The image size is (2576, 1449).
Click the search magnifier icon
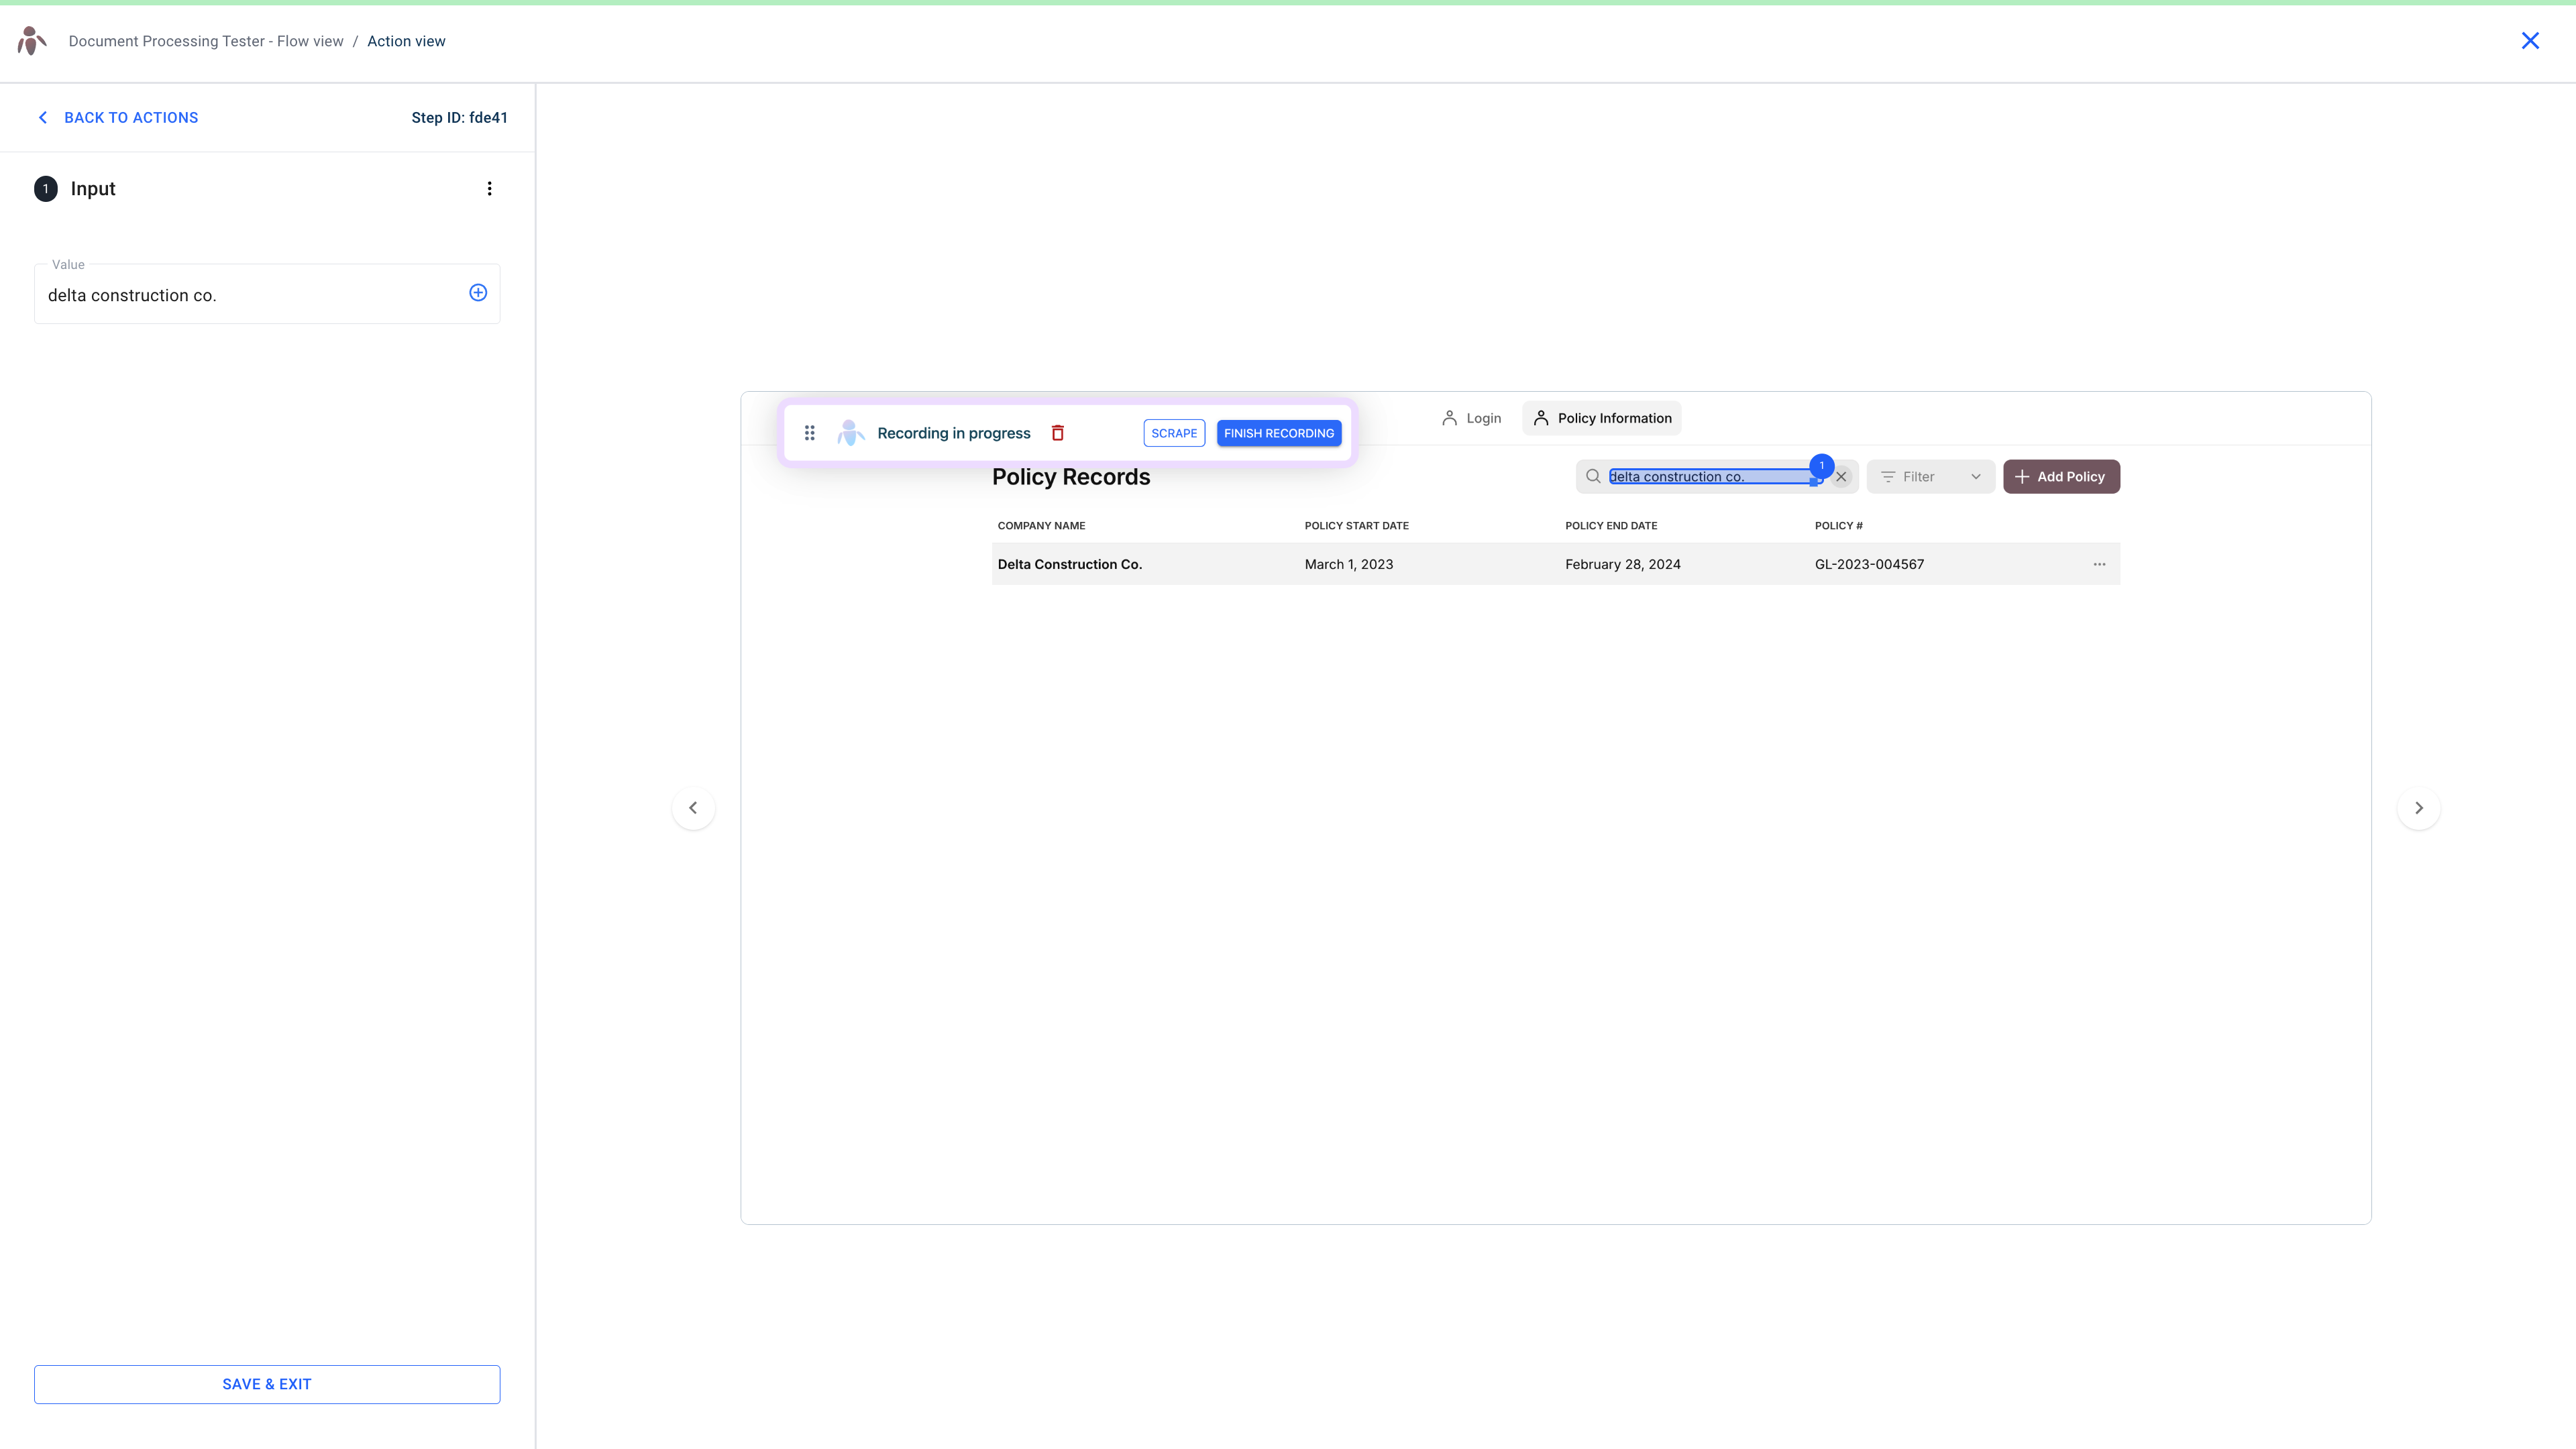[1593, 477]
